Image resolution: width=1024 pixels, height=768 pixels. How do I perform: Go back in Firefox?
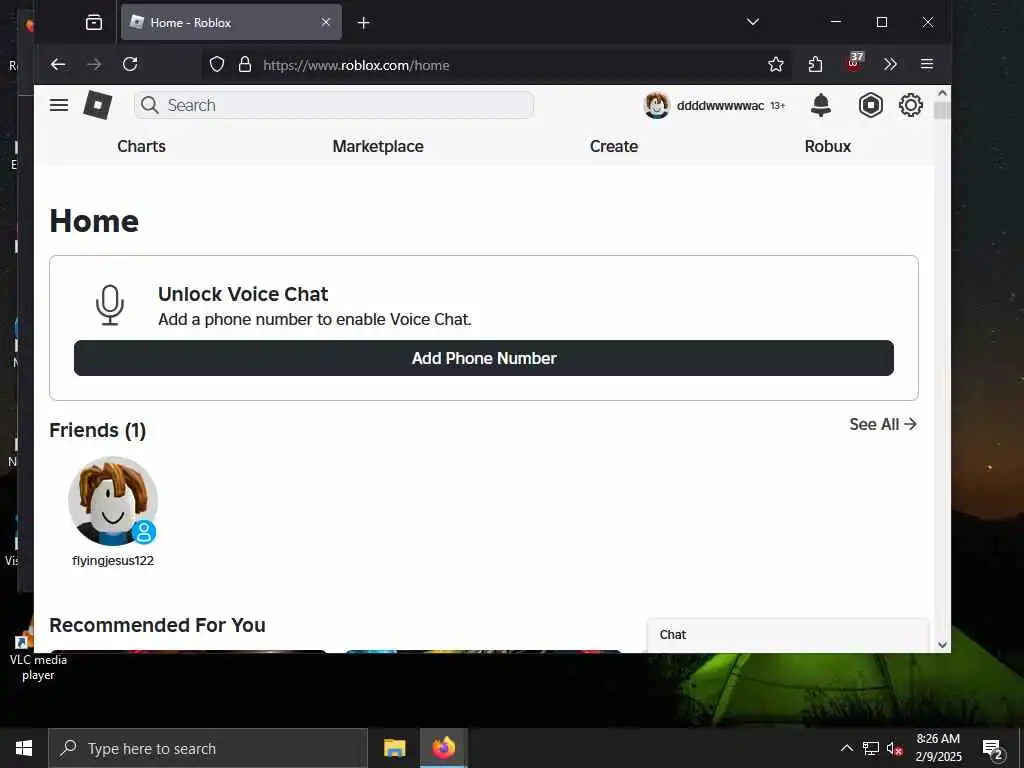[x=58, y=64]
